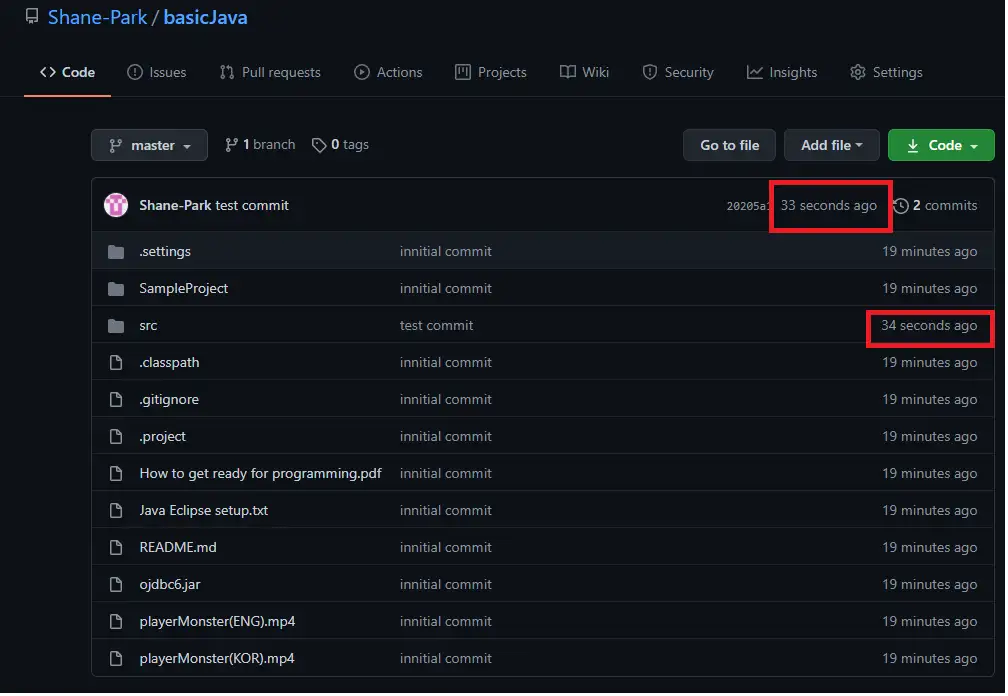The width and height of the screenshot is (1008, 696).
Task: Click file icon of .project
Action: (x=116, y=437)
